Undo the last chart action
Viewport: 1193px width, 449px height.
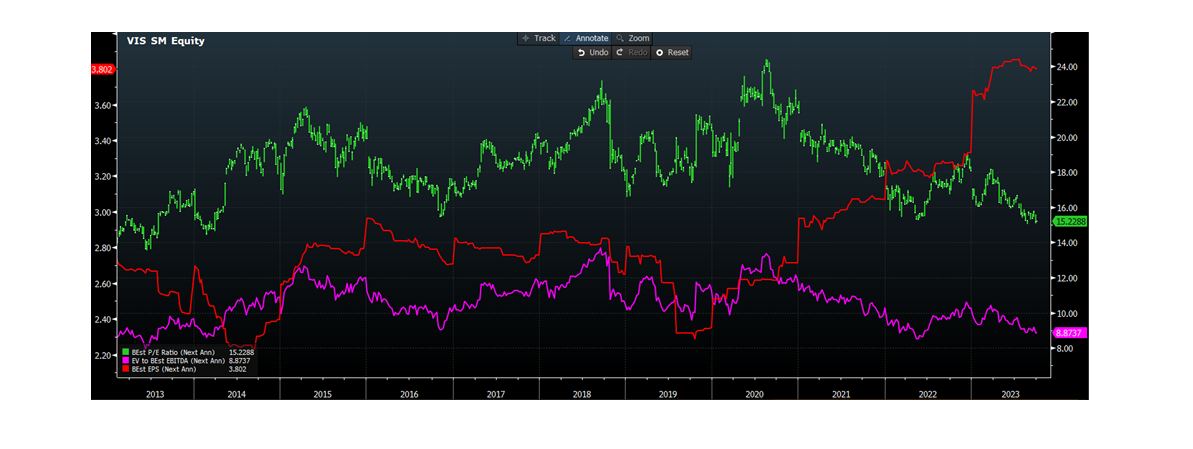592,52
